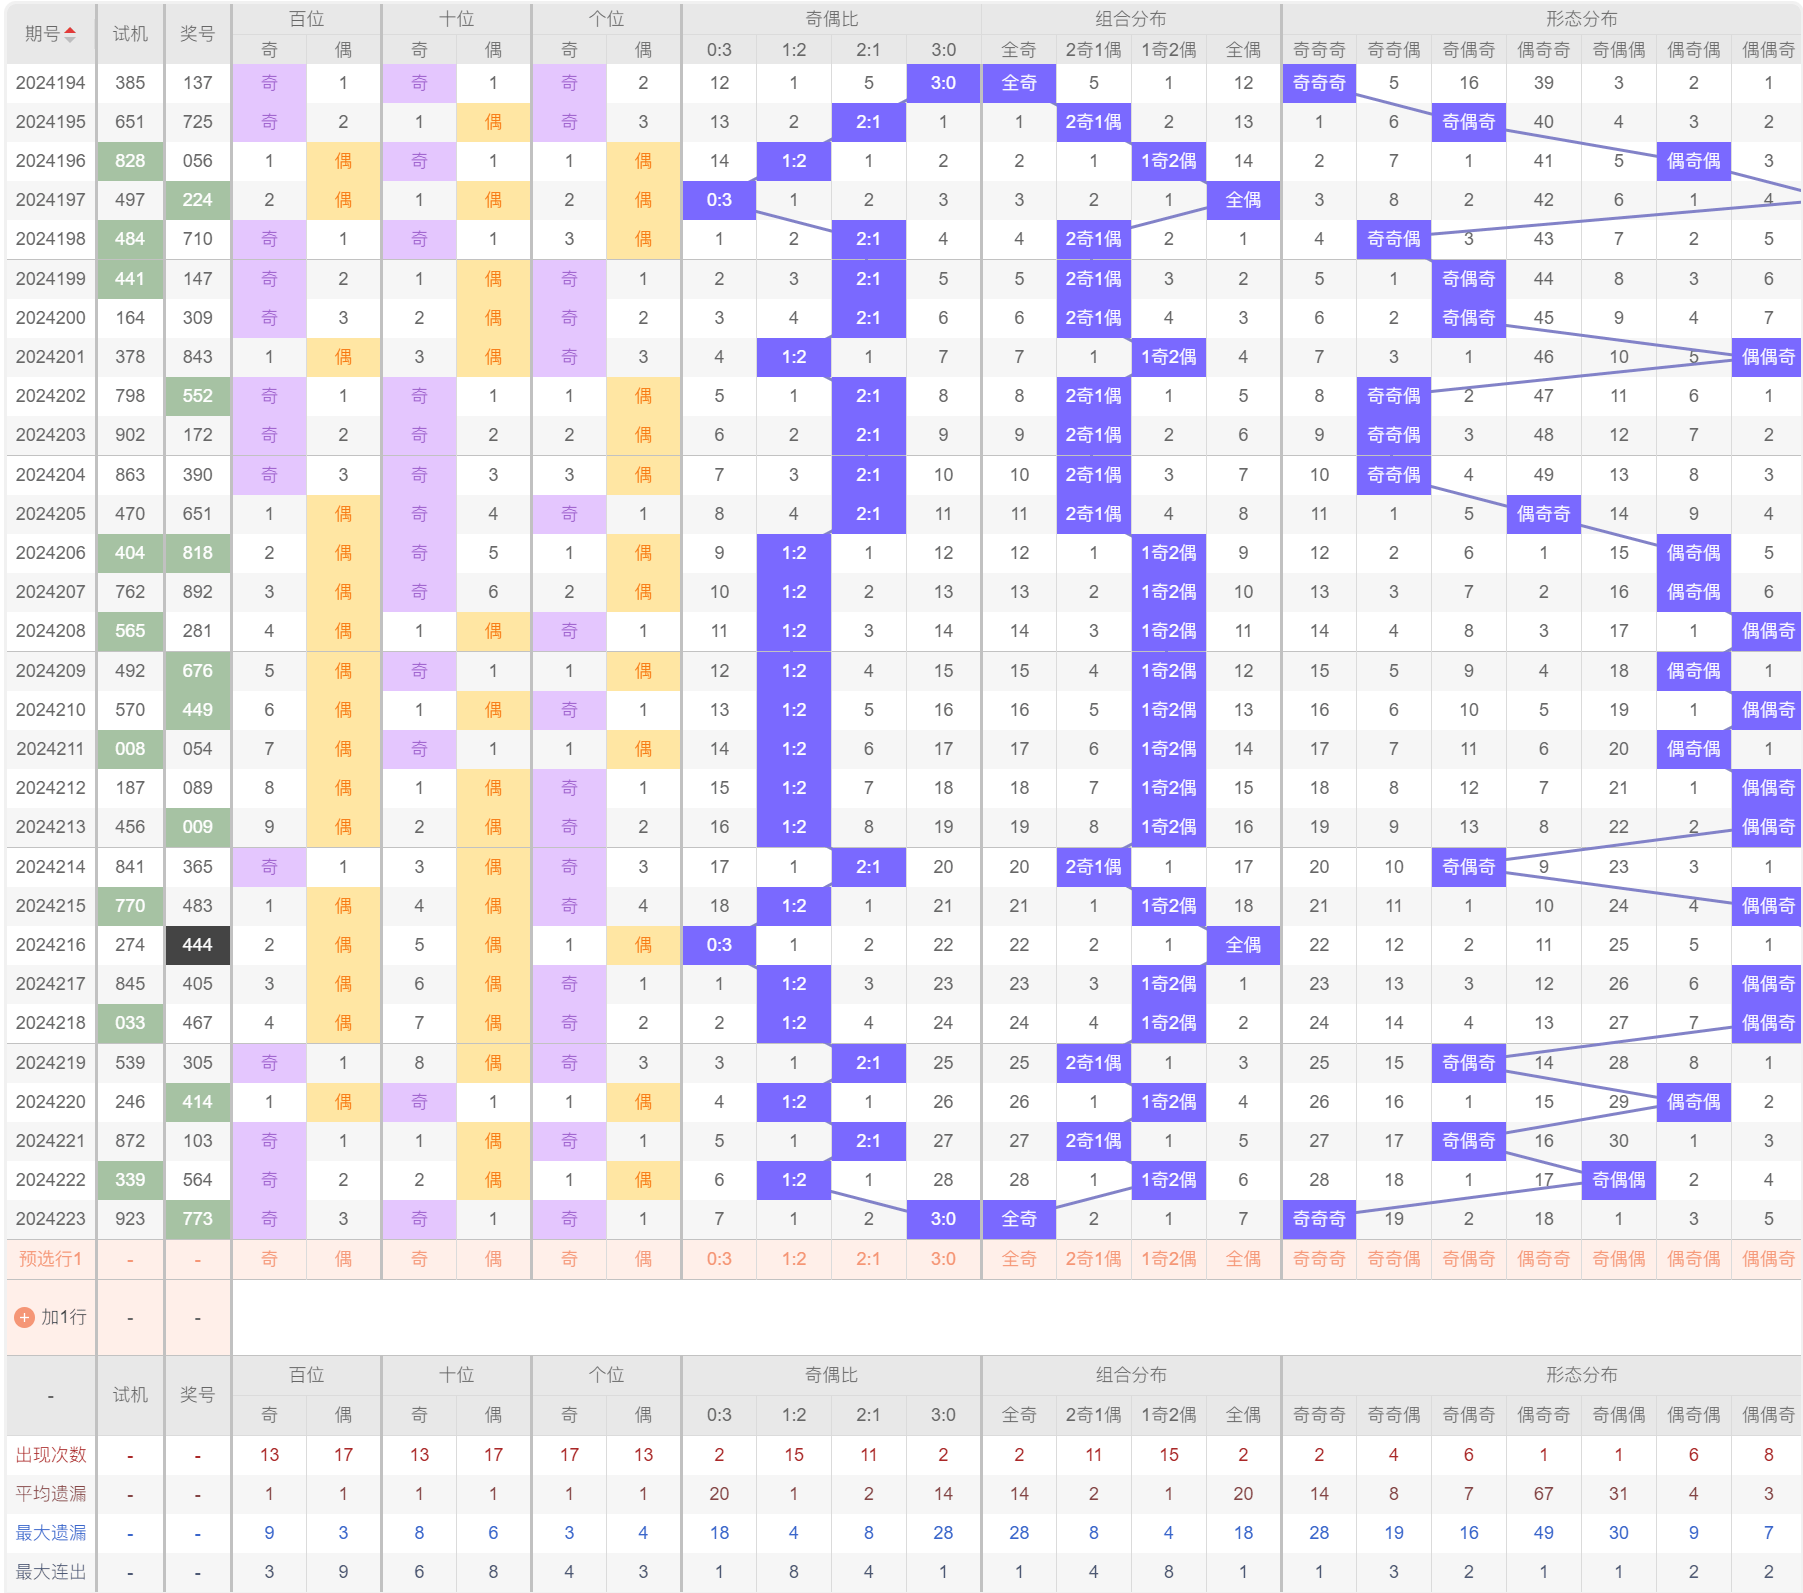The height and width of the screenshot is (1593, 1803).
Task: Pick 1:2 in the 预选行1 row
Action: [x=794, y=1259]
